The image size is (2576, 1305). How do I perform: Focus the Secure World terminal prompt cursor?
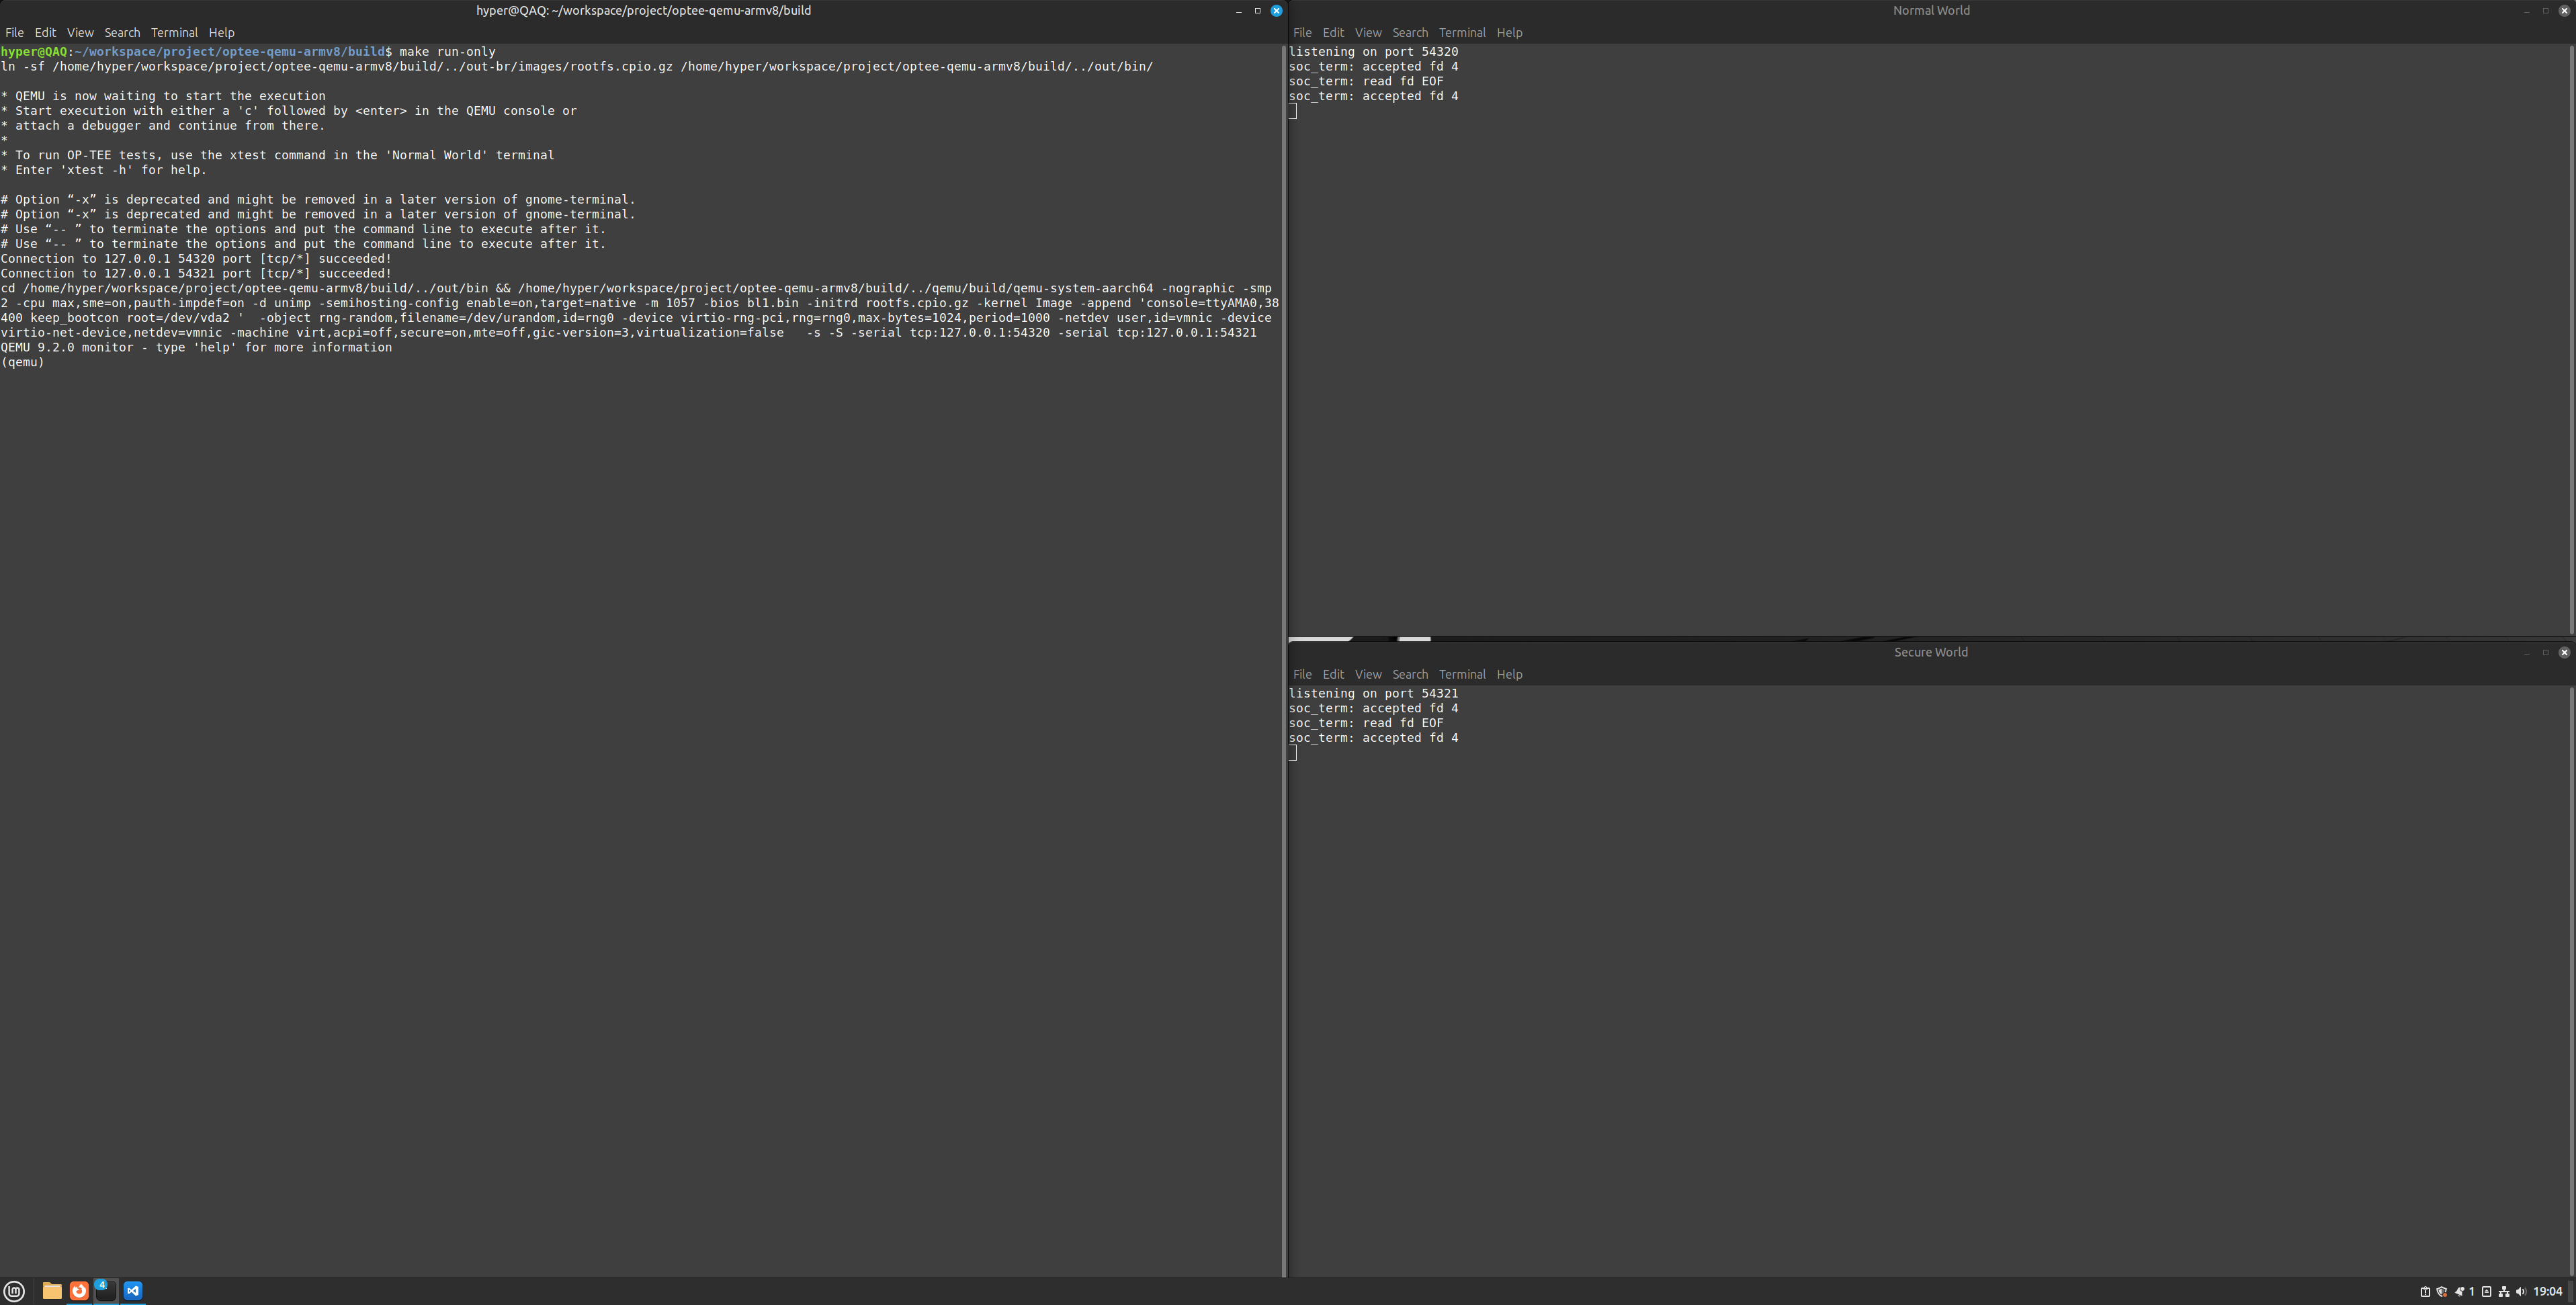[1293, 752]
